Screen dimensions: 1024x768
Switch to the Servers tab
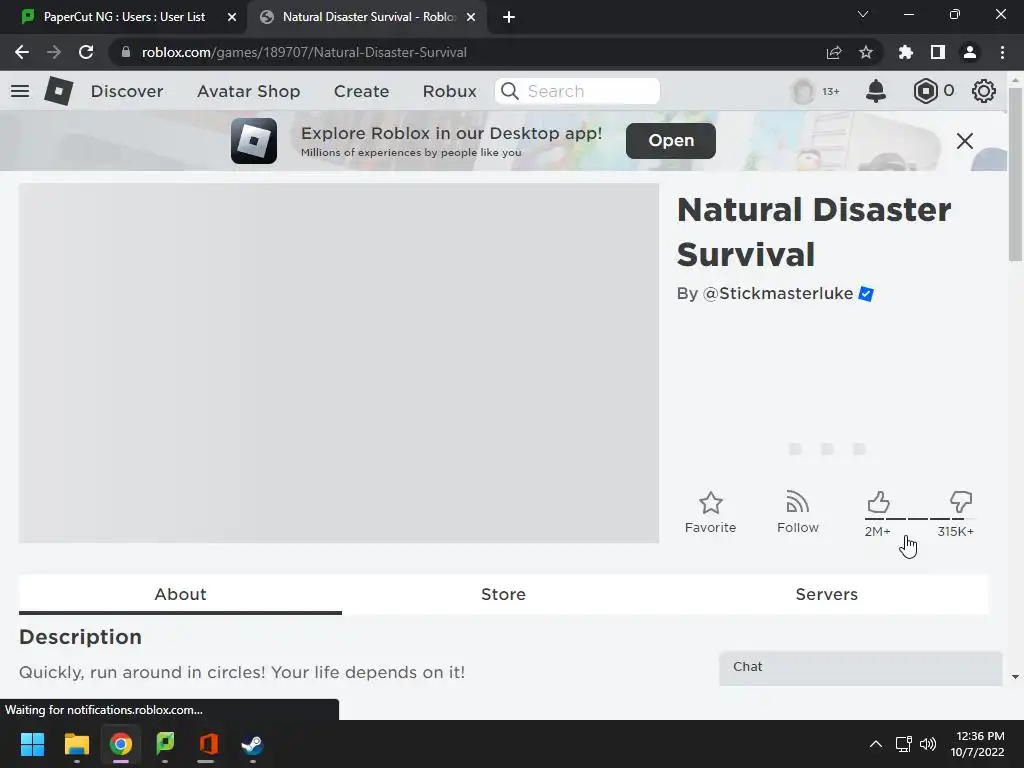click(827, 594)
